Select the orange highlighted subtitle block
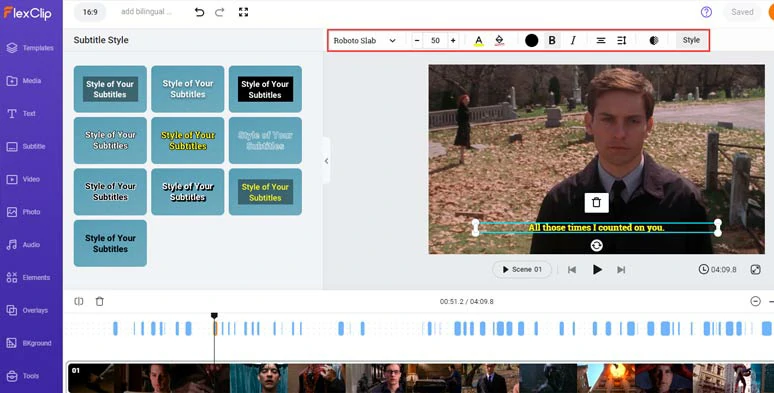This screenshot has width=774, height=393. click(x=215, y=328)
